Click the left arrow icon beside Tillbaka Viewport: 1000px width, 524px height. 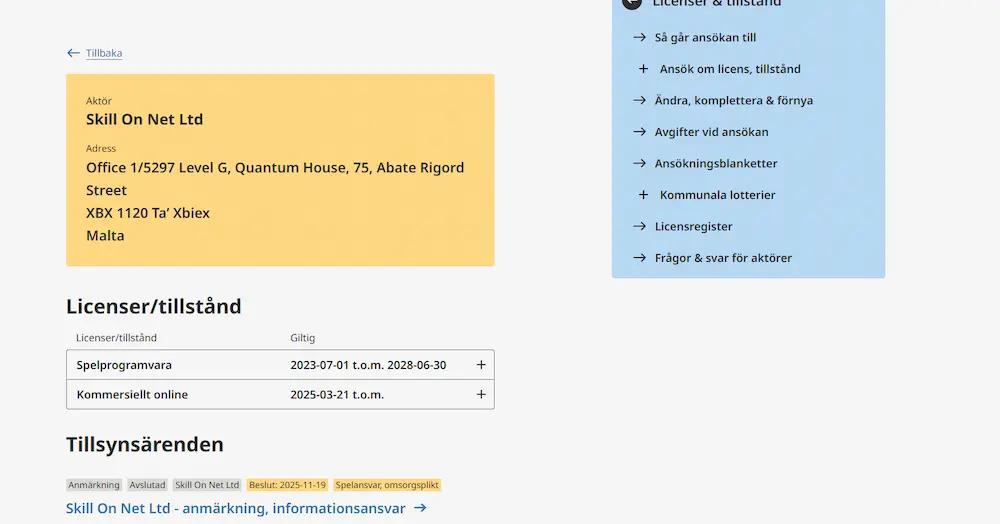coord(73,53)
